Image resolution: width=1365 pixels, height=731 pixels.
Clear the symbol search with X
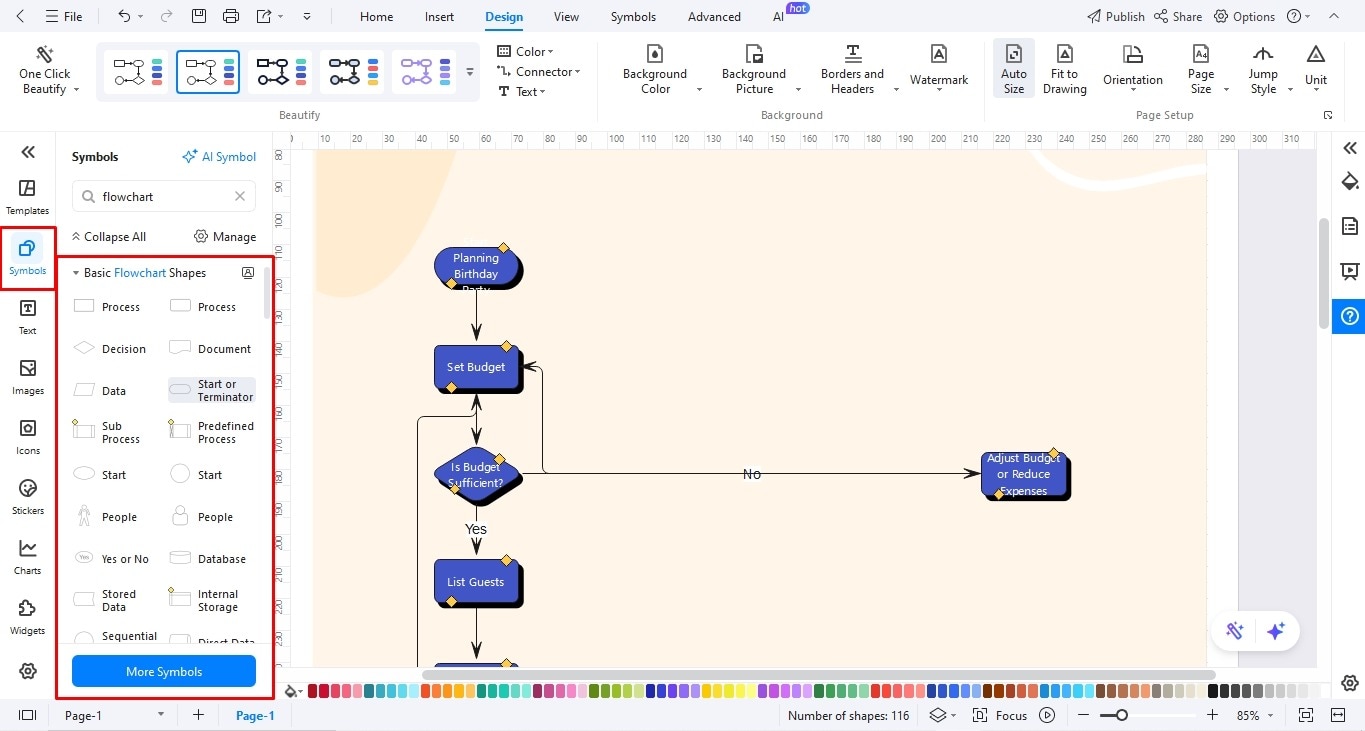[240, 197]
